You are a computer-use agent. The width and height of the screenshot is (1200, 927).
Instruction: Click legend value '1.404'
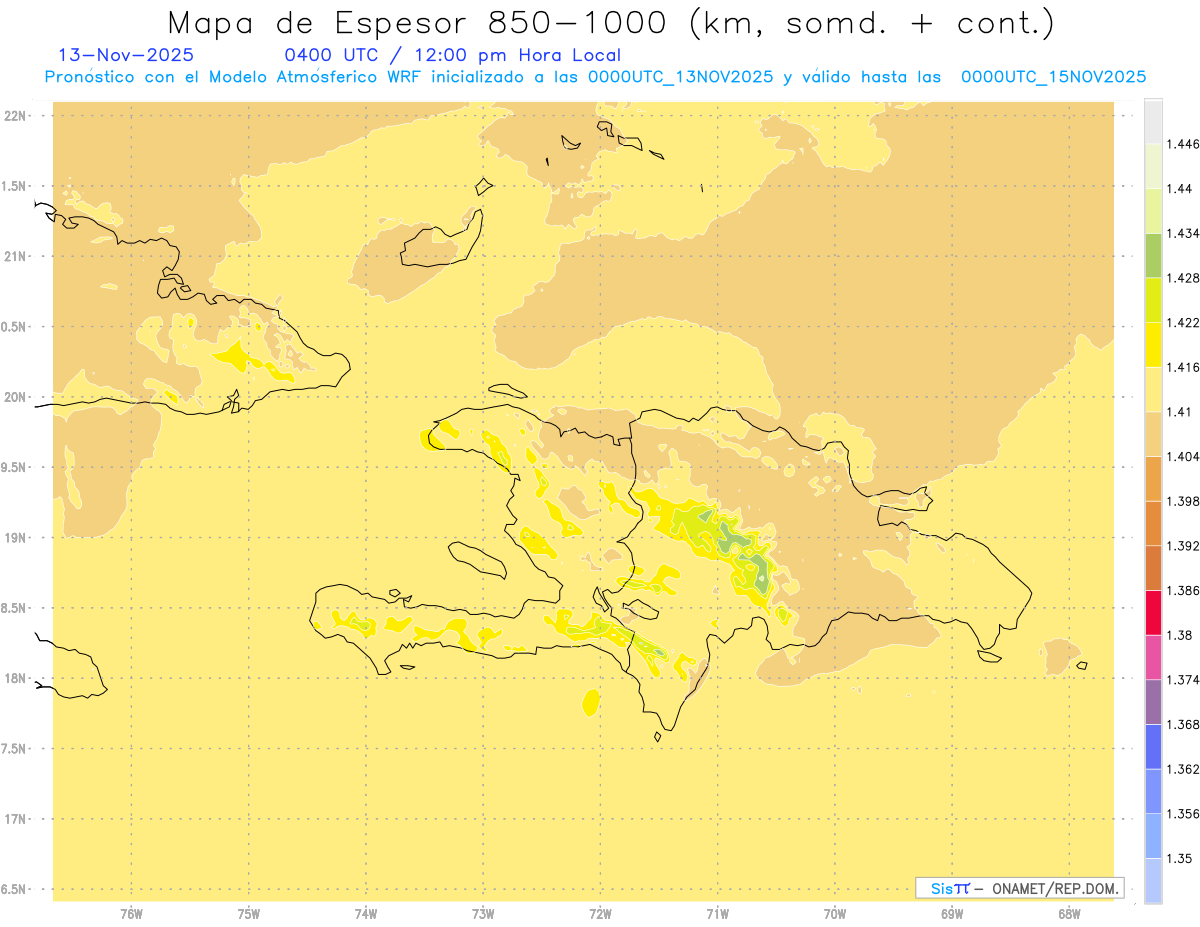tap(1183, 456)
